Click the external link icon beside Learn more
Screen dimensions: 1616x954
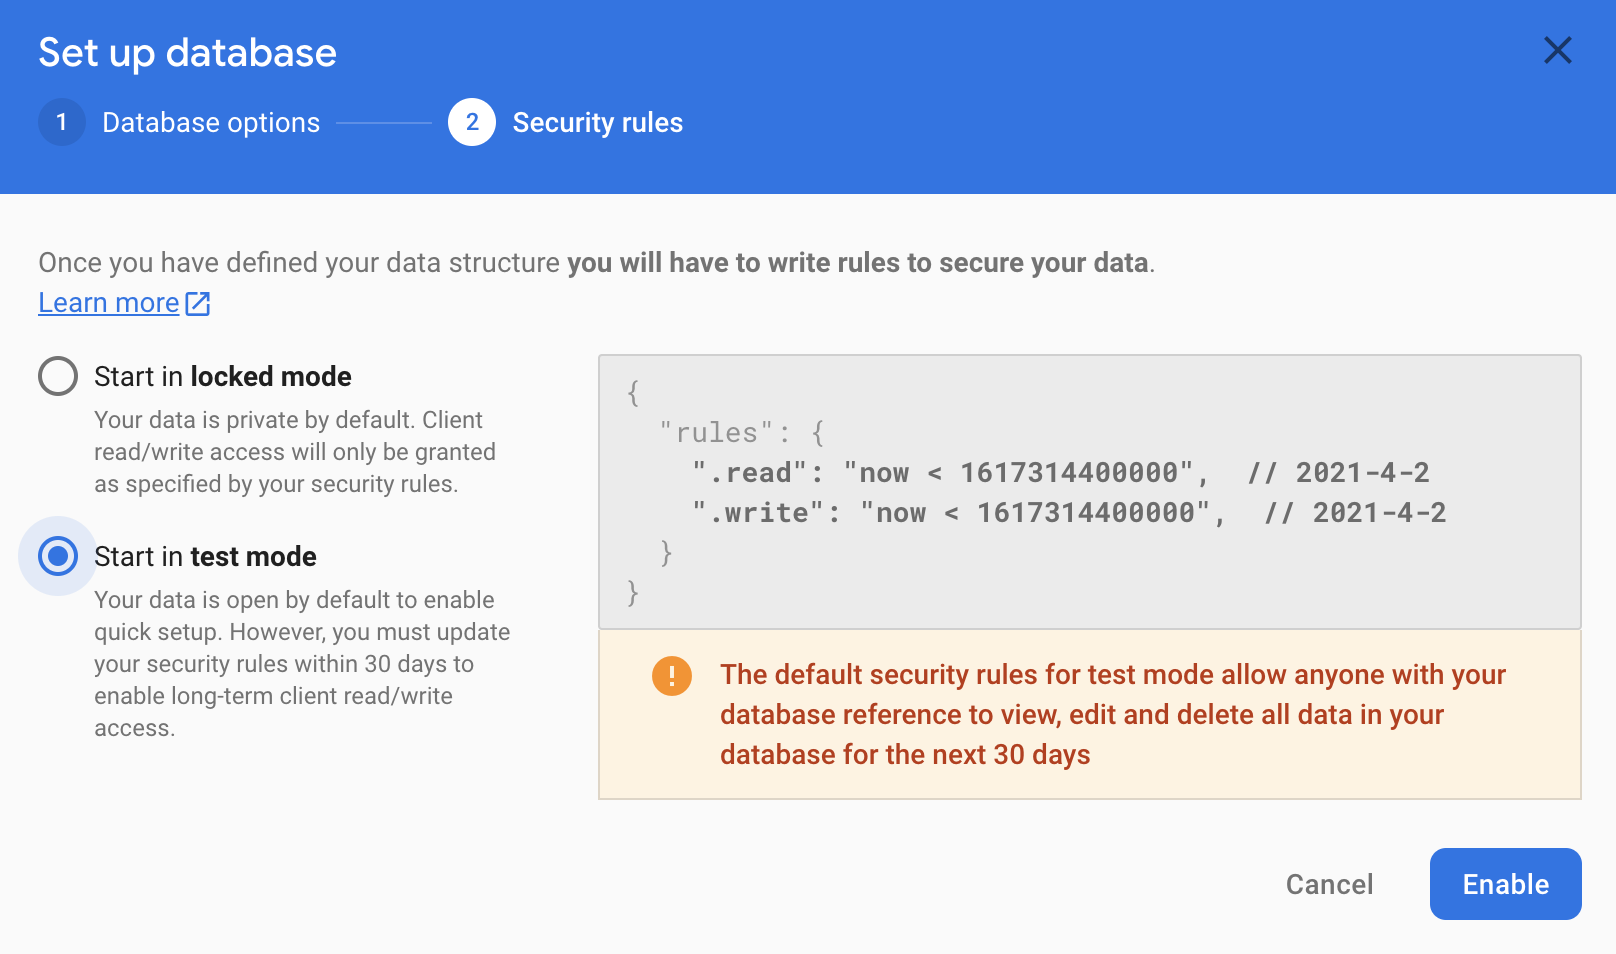[x=198, y=302]
